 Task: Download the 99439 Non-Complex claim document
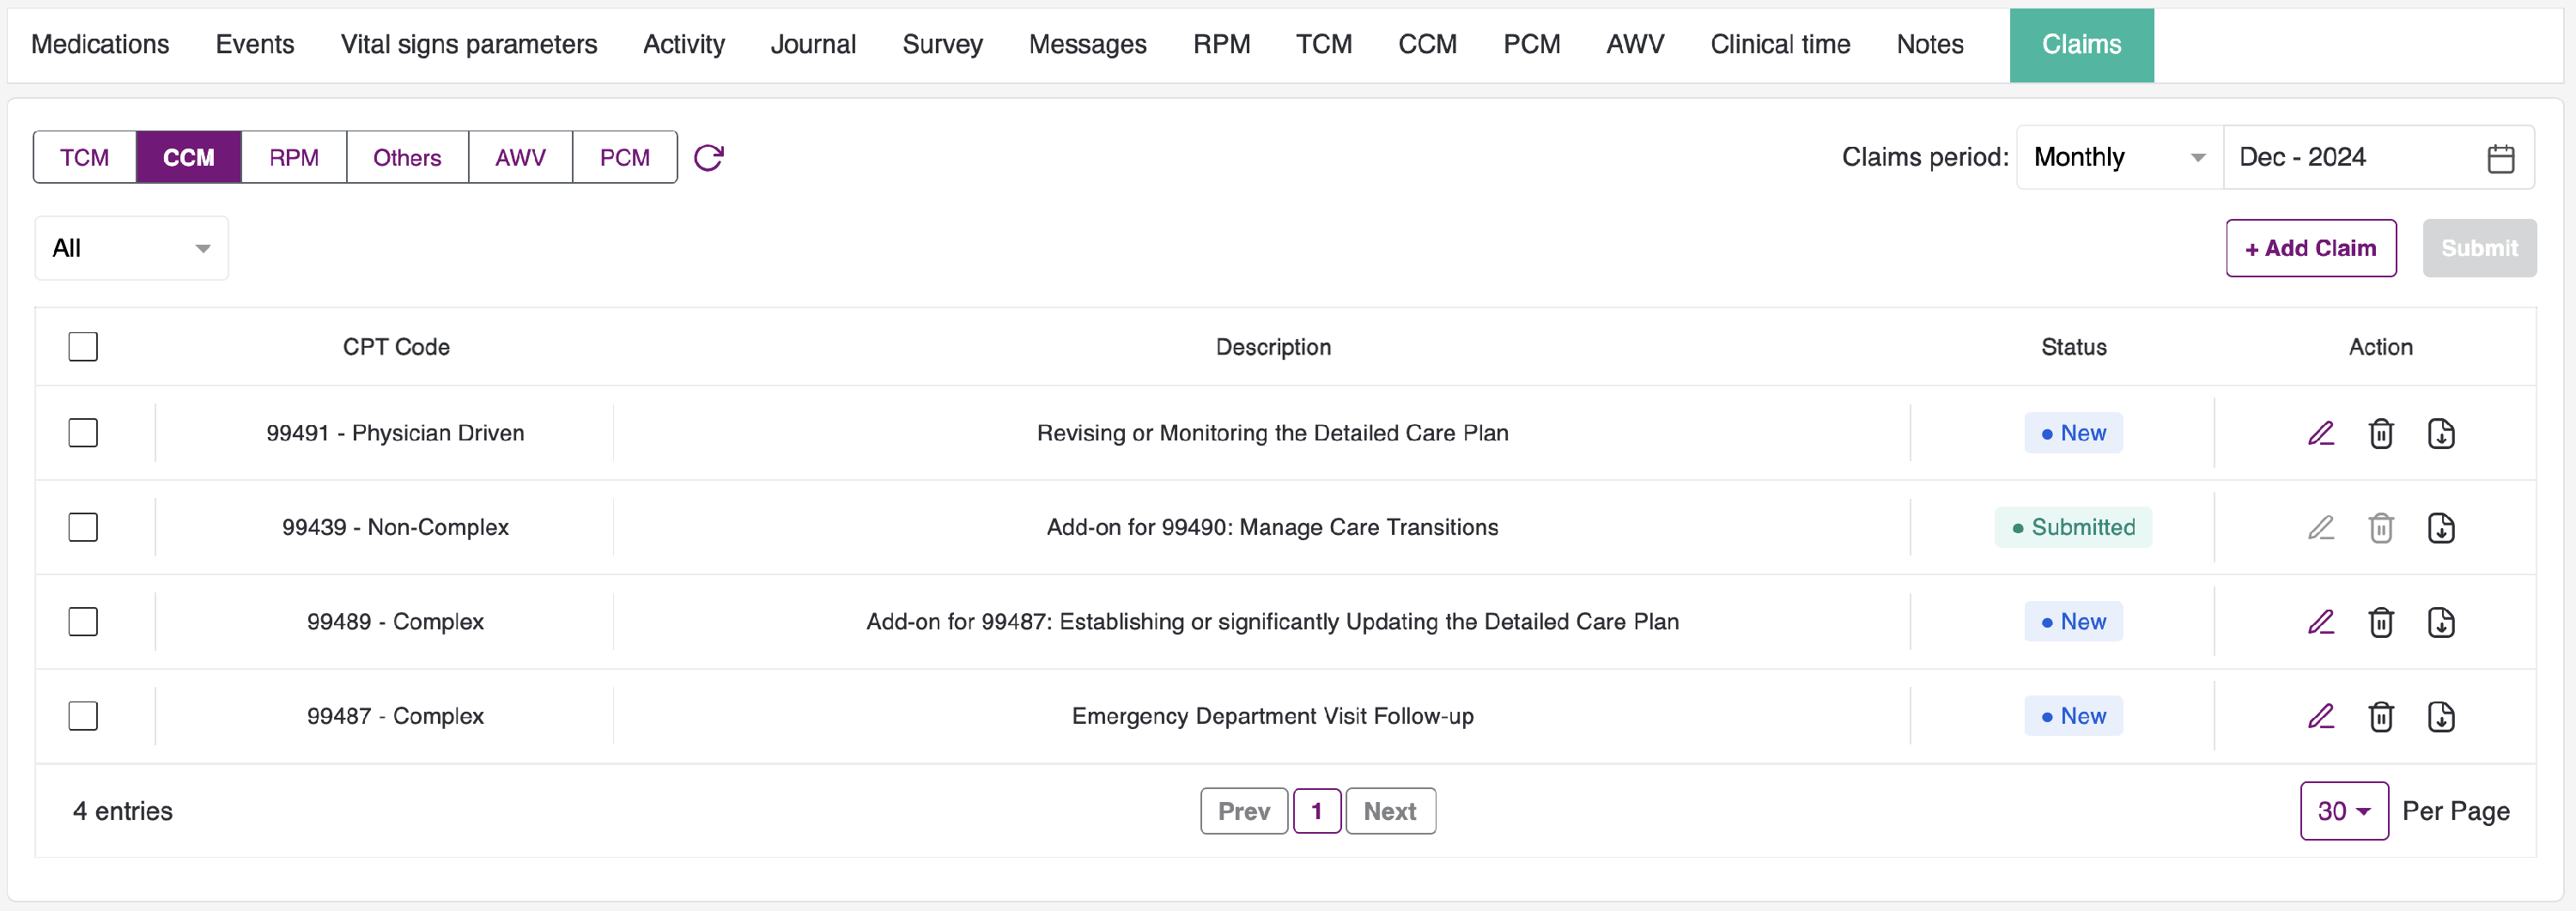pos(2441,527)
